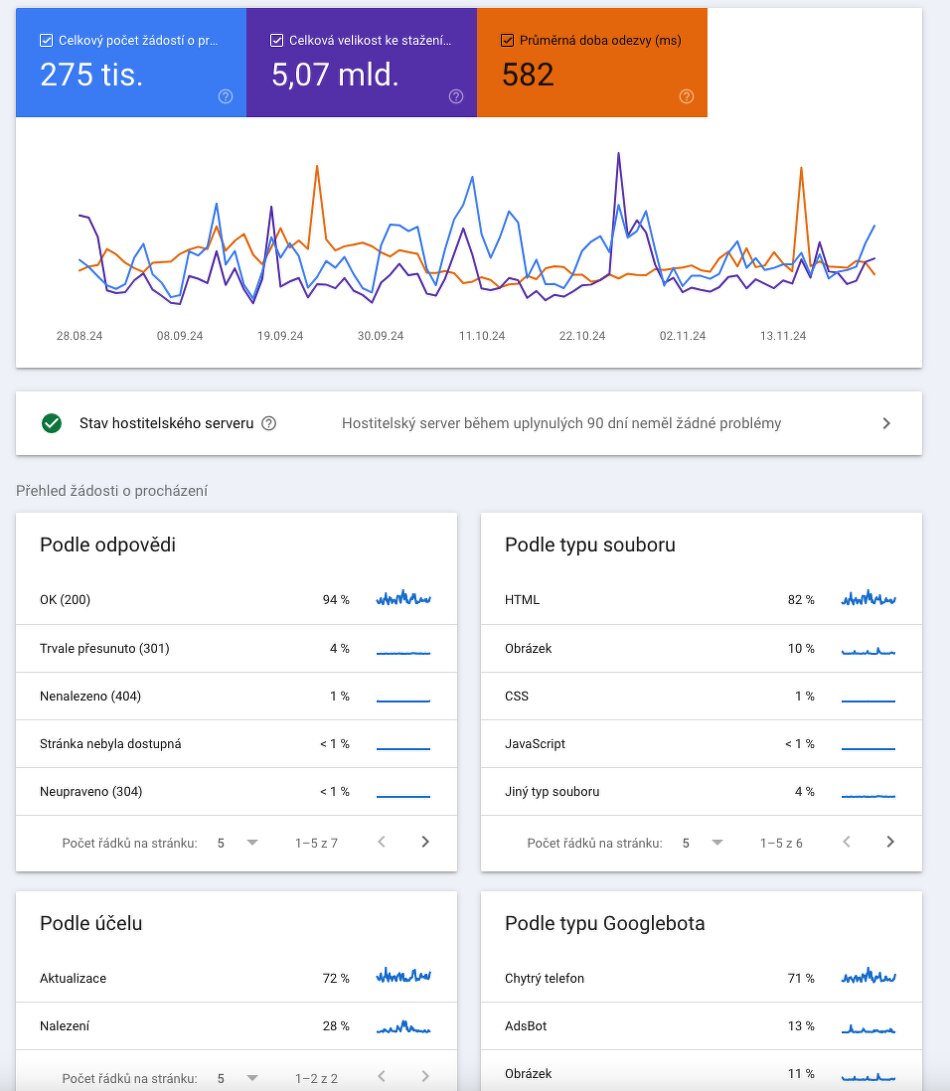Click the chart's tall purple spike near 22.10.24
The image size is (950, 1091).
619,156
